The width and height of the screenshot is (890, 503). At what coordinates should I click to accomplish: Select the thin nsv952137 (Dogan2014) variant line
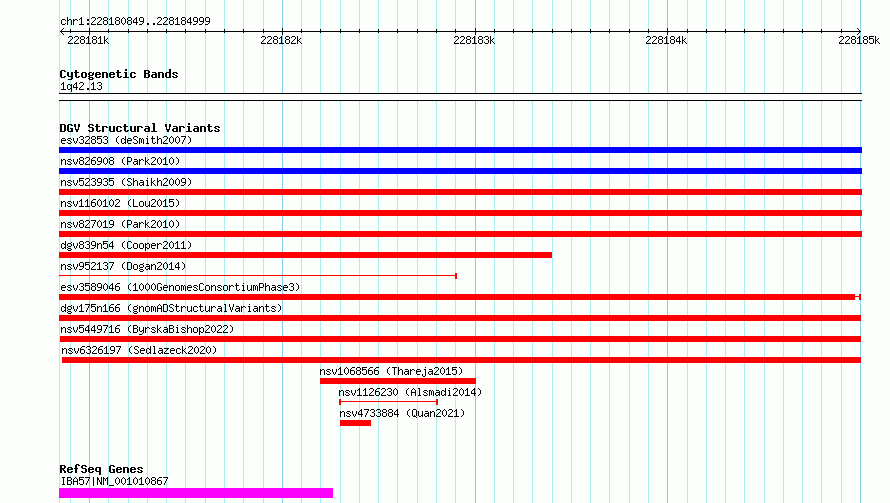click(258, 276)
